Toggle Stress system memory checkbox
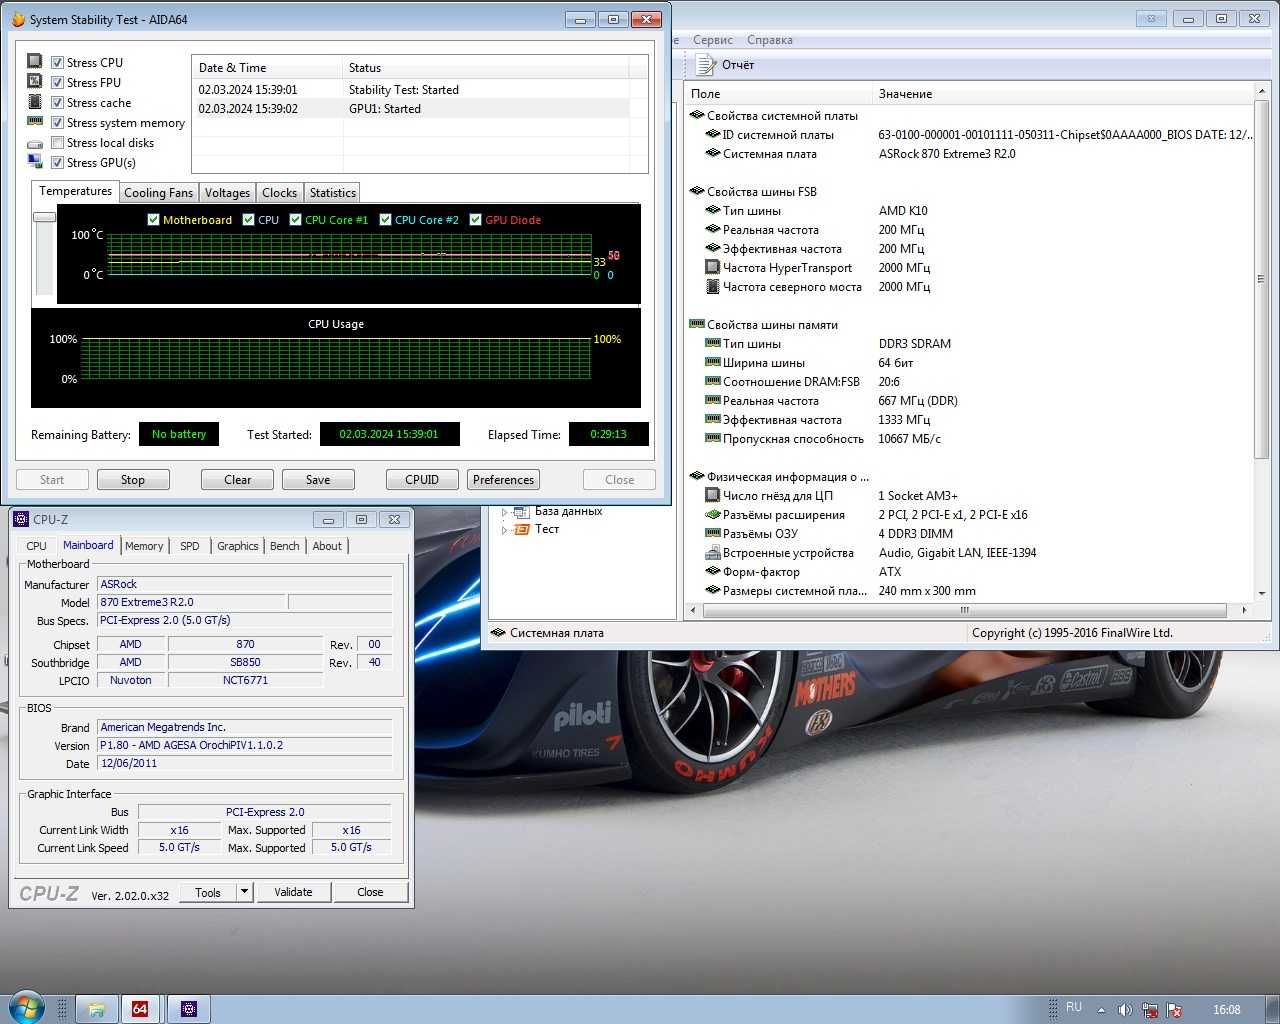 click(x=58, y=122)
